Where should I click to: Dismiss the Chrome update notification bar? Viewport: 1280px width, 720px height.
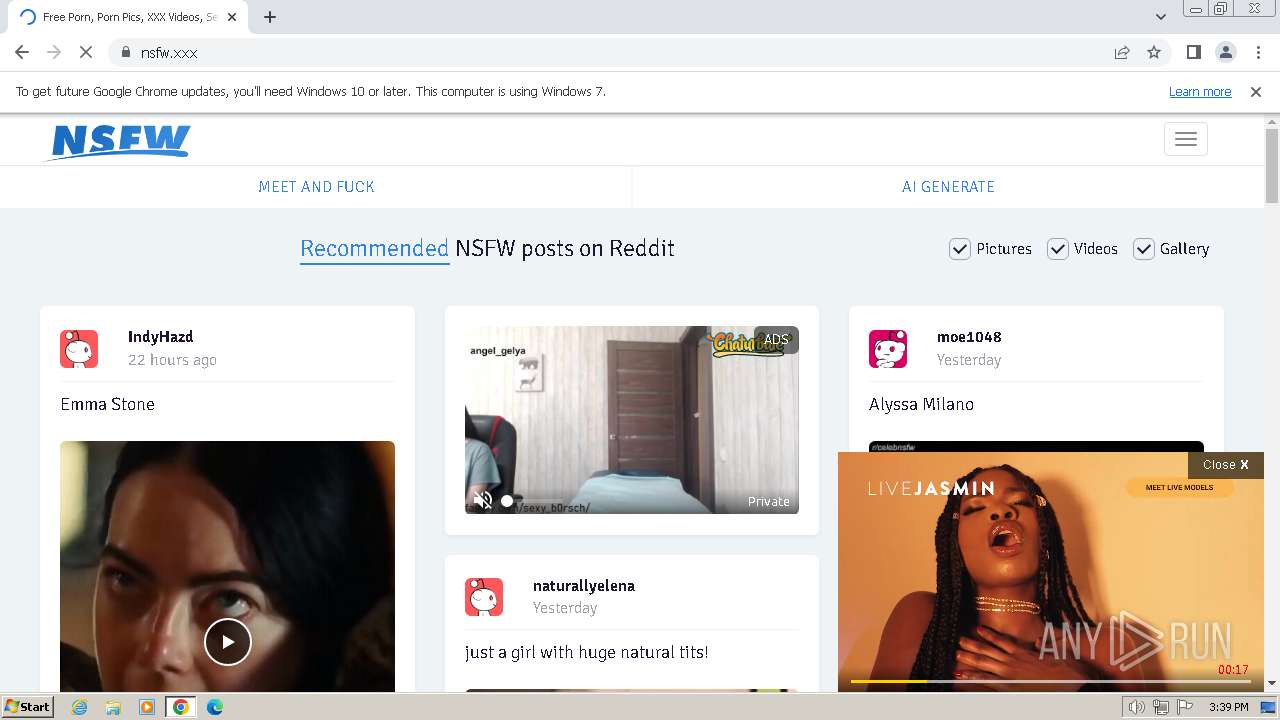pos(1255,91)
